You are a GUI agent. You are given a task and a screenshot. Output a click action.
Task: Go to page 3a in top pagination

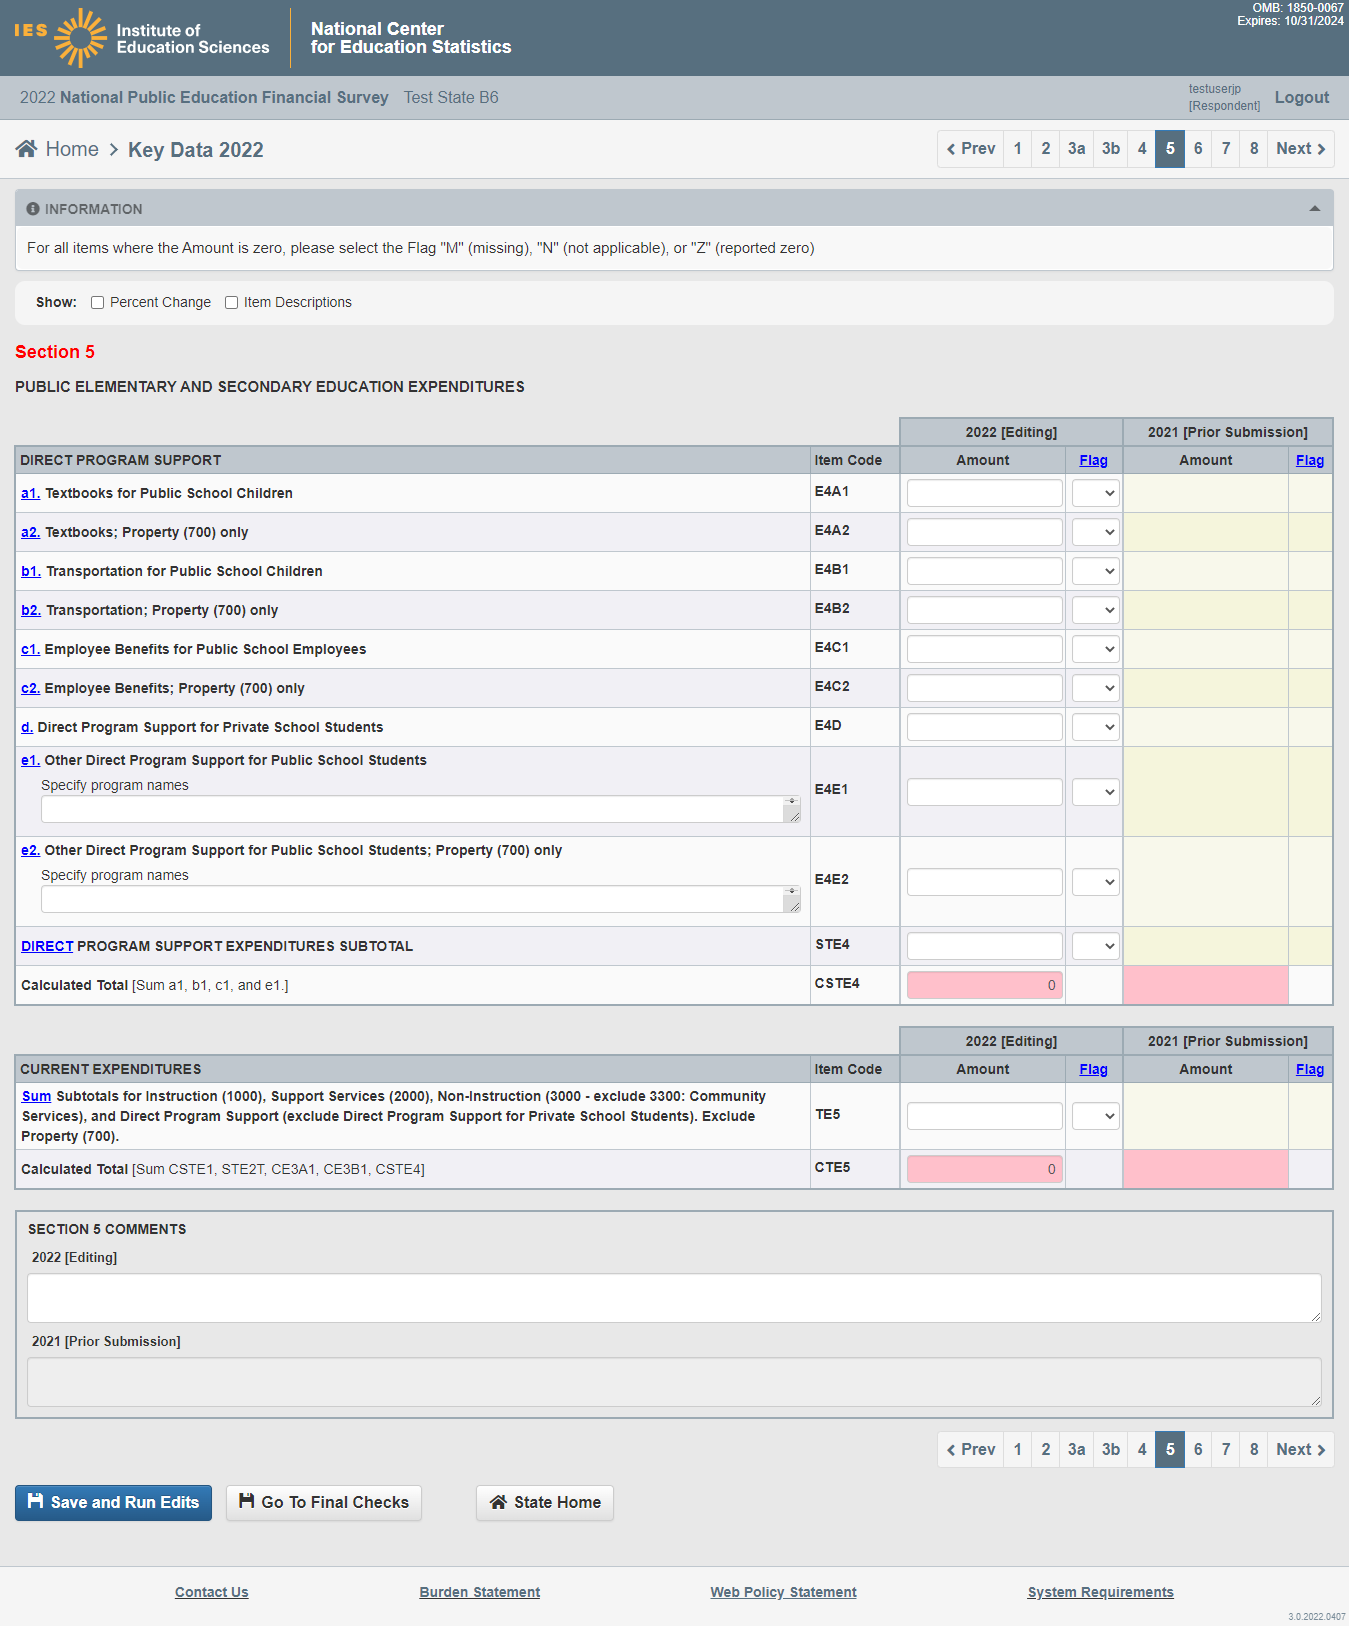tap(1076, 149)
